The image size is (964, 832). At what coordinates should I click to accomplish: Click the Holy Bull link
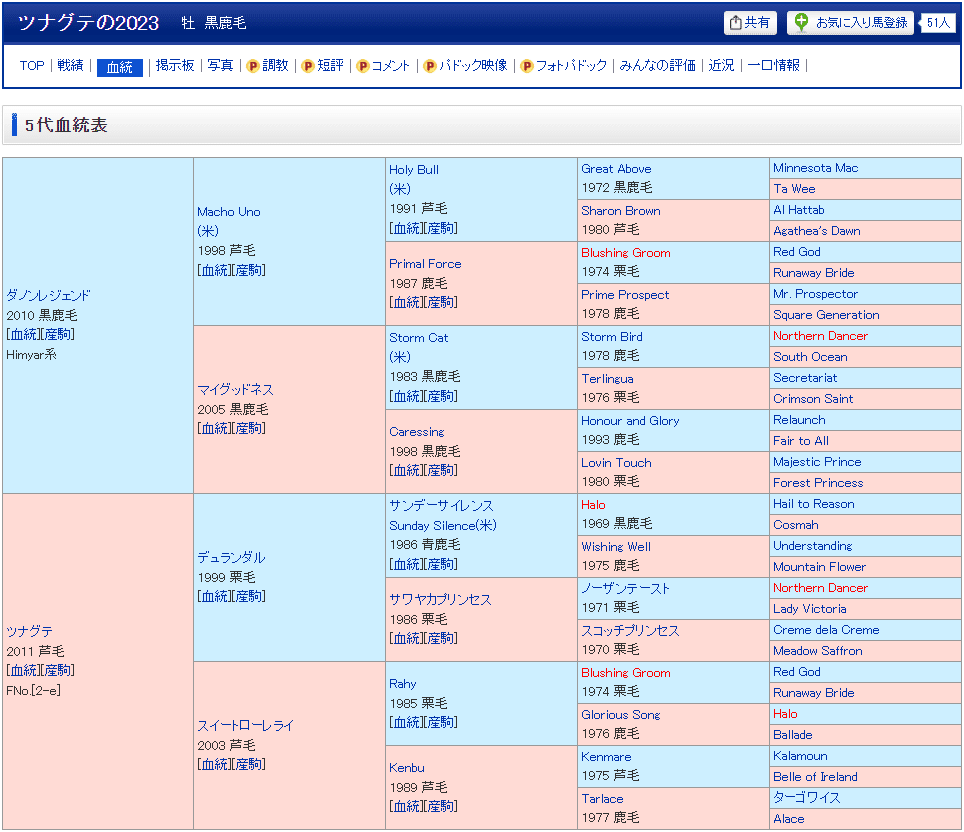coord(414,170)
